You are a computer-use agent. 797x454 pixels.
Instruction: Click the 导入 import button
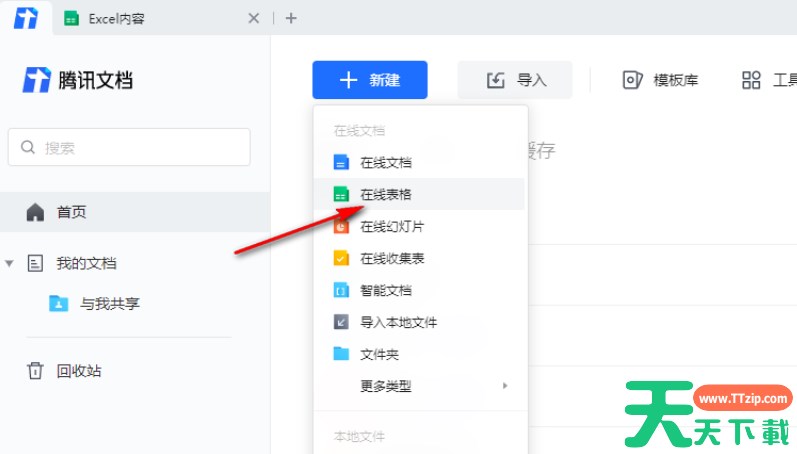(x=516, y=80)
